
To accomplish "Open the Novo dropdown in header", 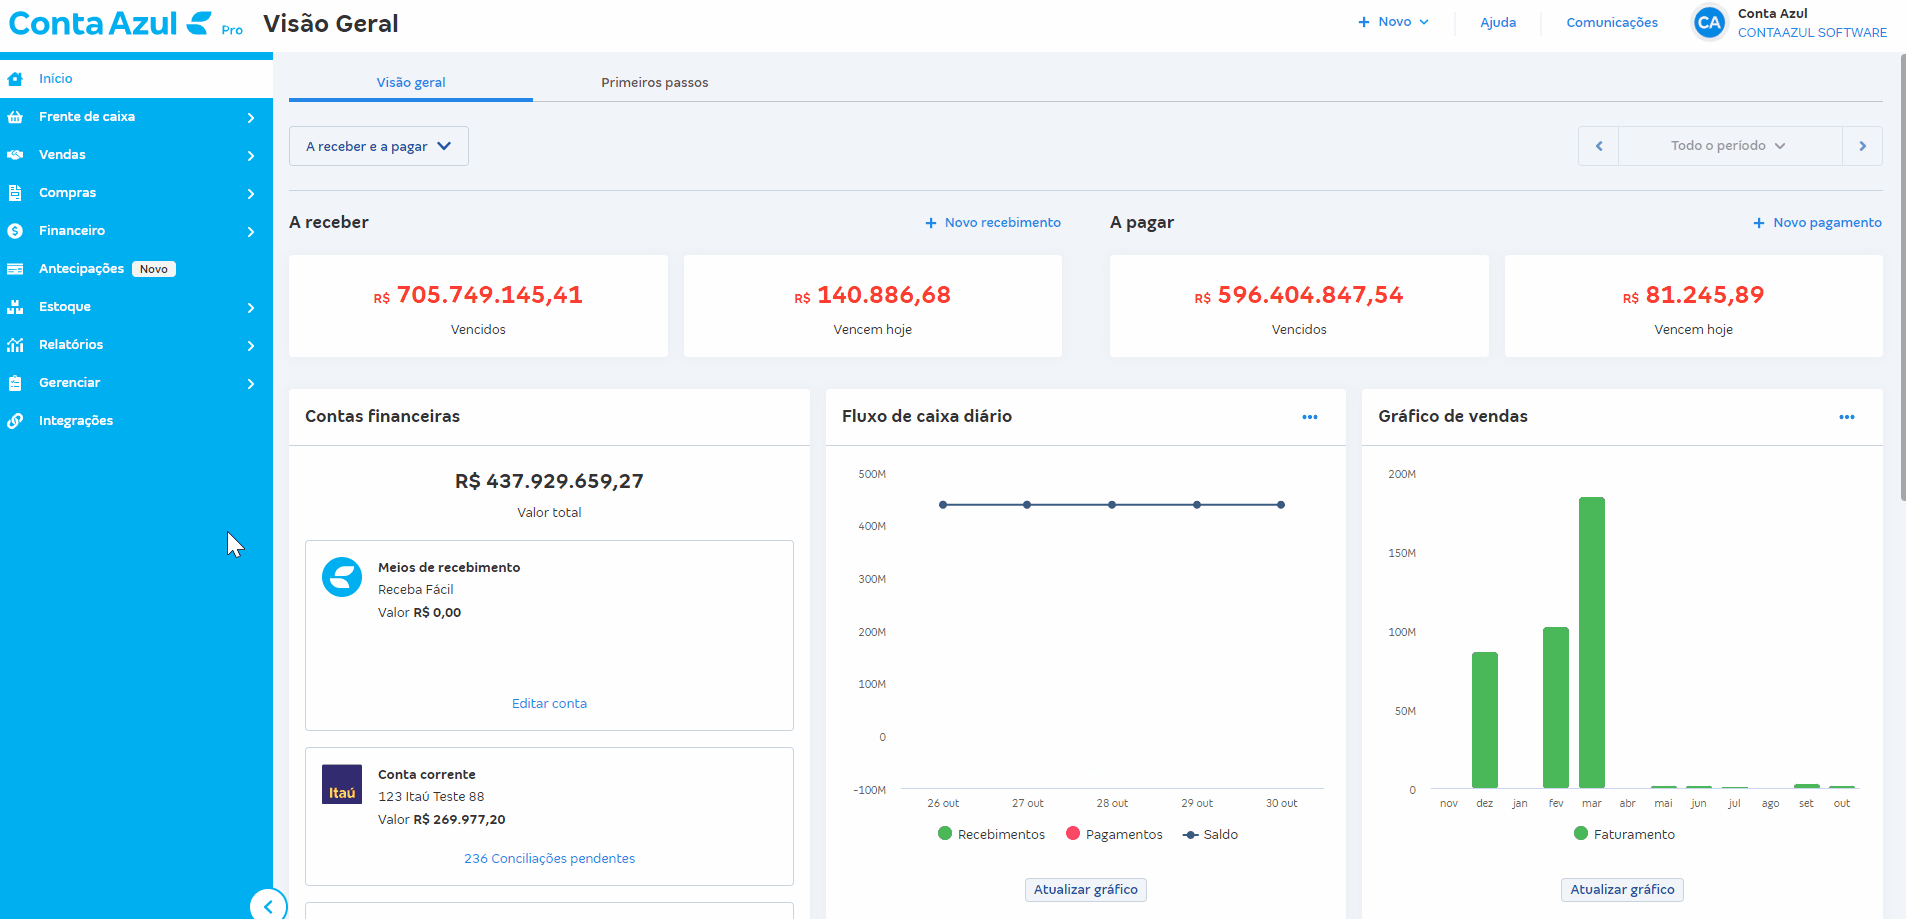I will (x=1393, y=22).
